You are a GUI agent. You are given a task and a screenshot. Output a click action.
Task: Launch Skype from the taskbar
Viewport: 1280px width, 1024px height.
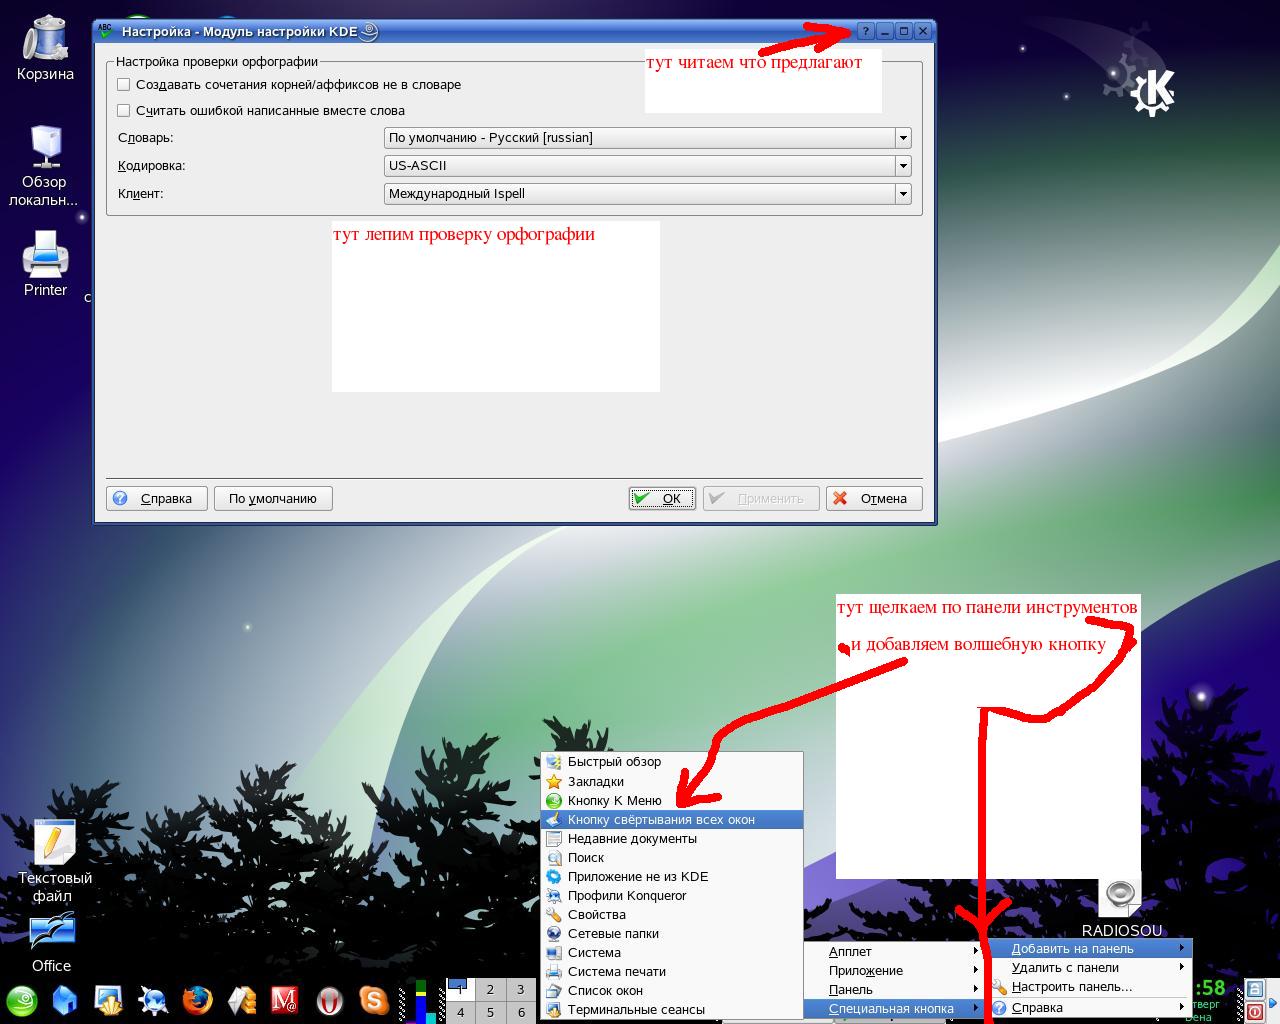[374, 1000]
